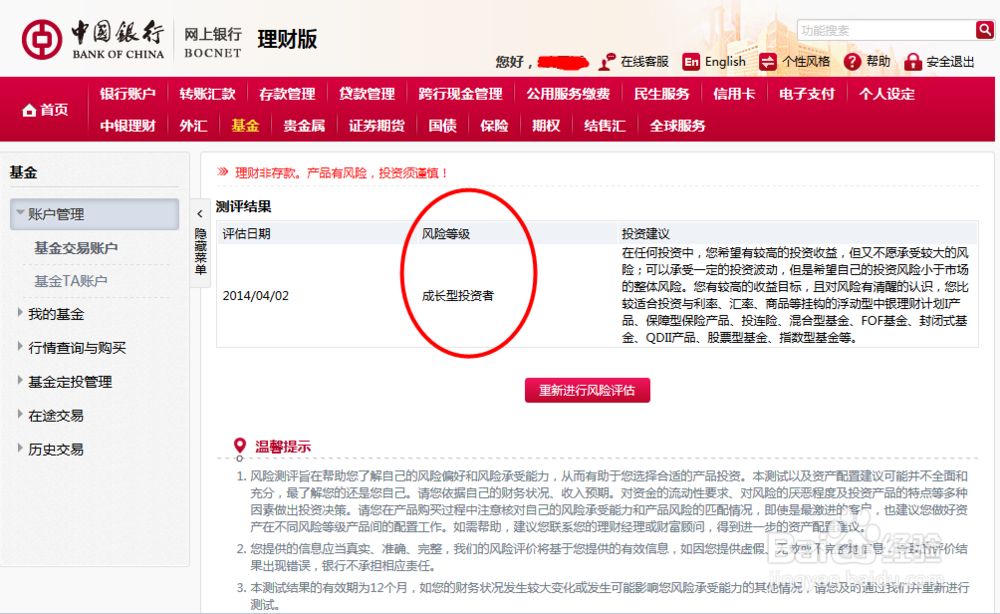Select the highlighted 基金 menu tab
Viewport: 1000px width, 614px height.
pos(245,126)
